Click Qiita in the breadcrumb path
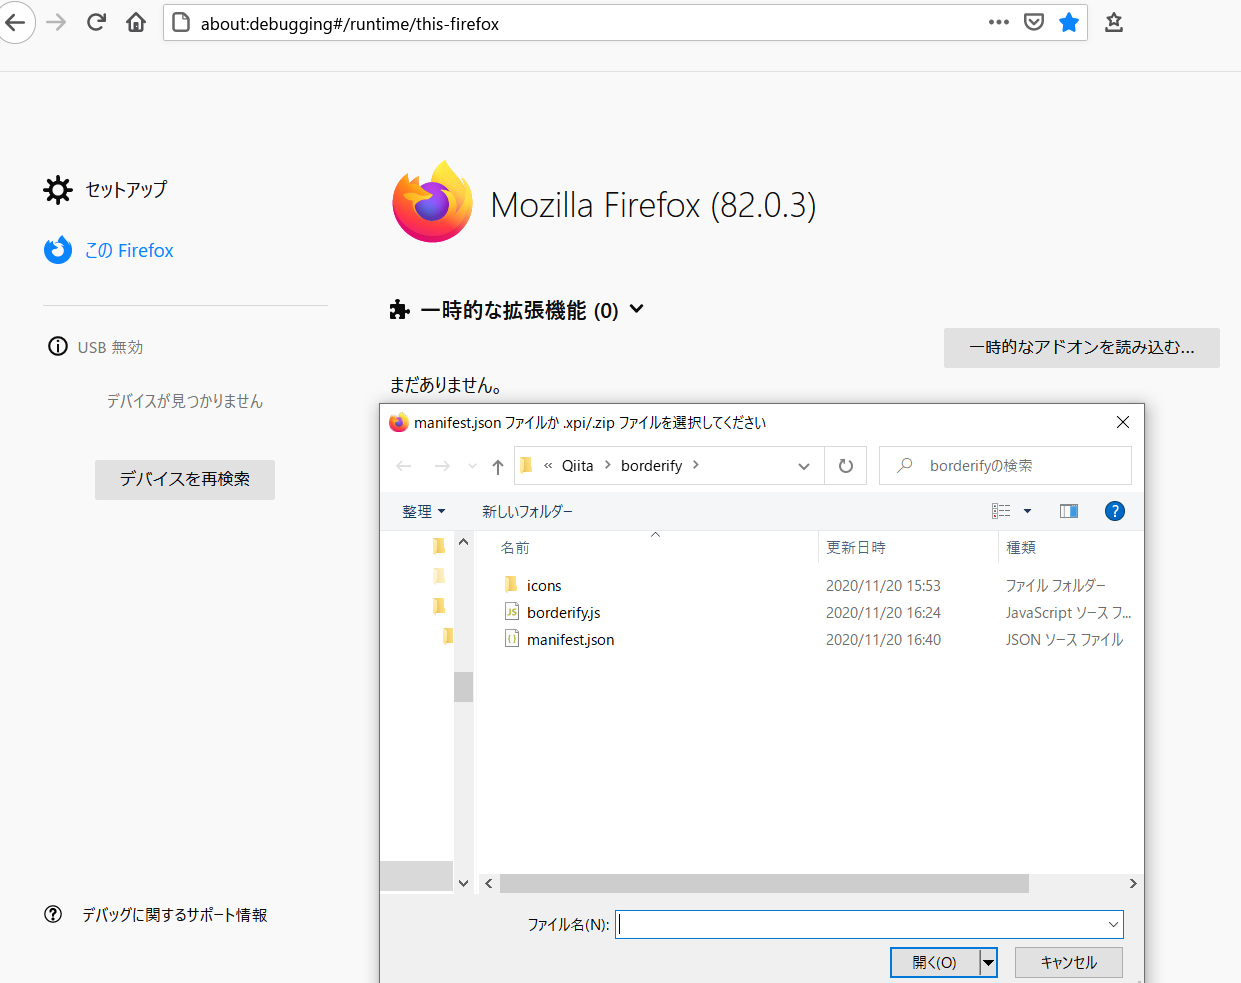Screen dimensions: 1241x983 pos(577,465)
